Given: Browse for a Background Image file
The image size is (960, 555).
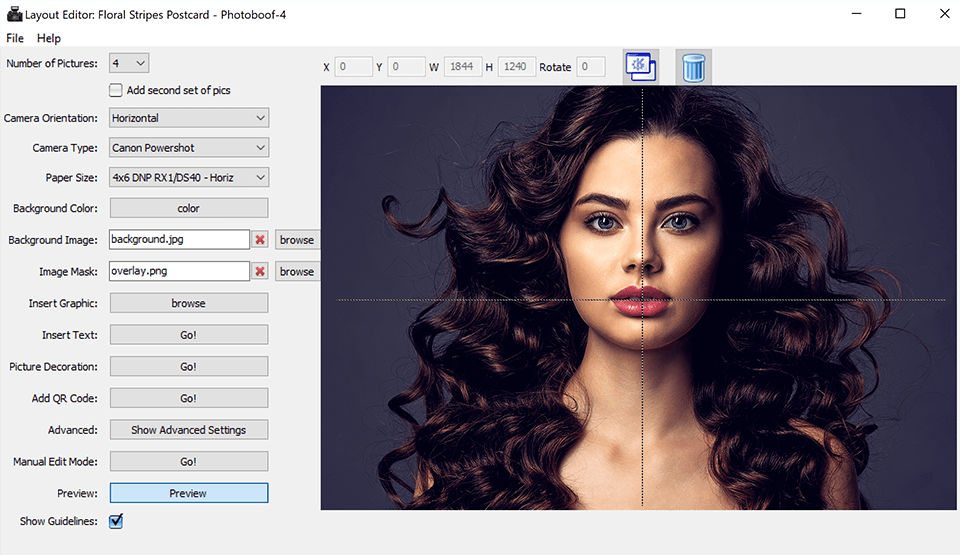Looking at the screenshot, I should [x=297, y=240].
